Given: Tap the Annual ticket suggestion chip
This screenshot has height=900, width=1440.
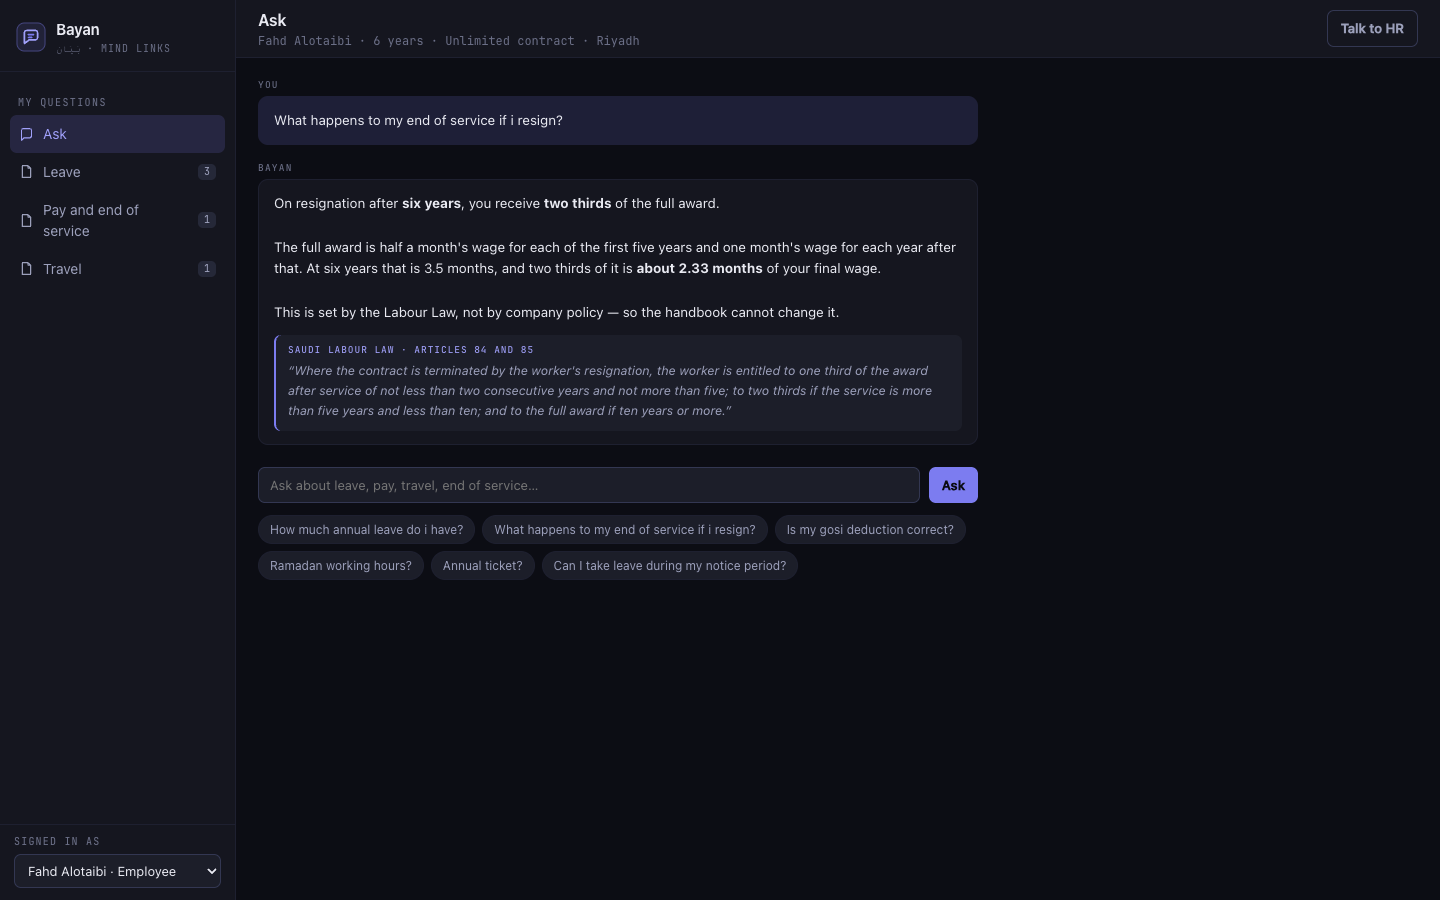Looking at the screenshot, I should (483, 566).
